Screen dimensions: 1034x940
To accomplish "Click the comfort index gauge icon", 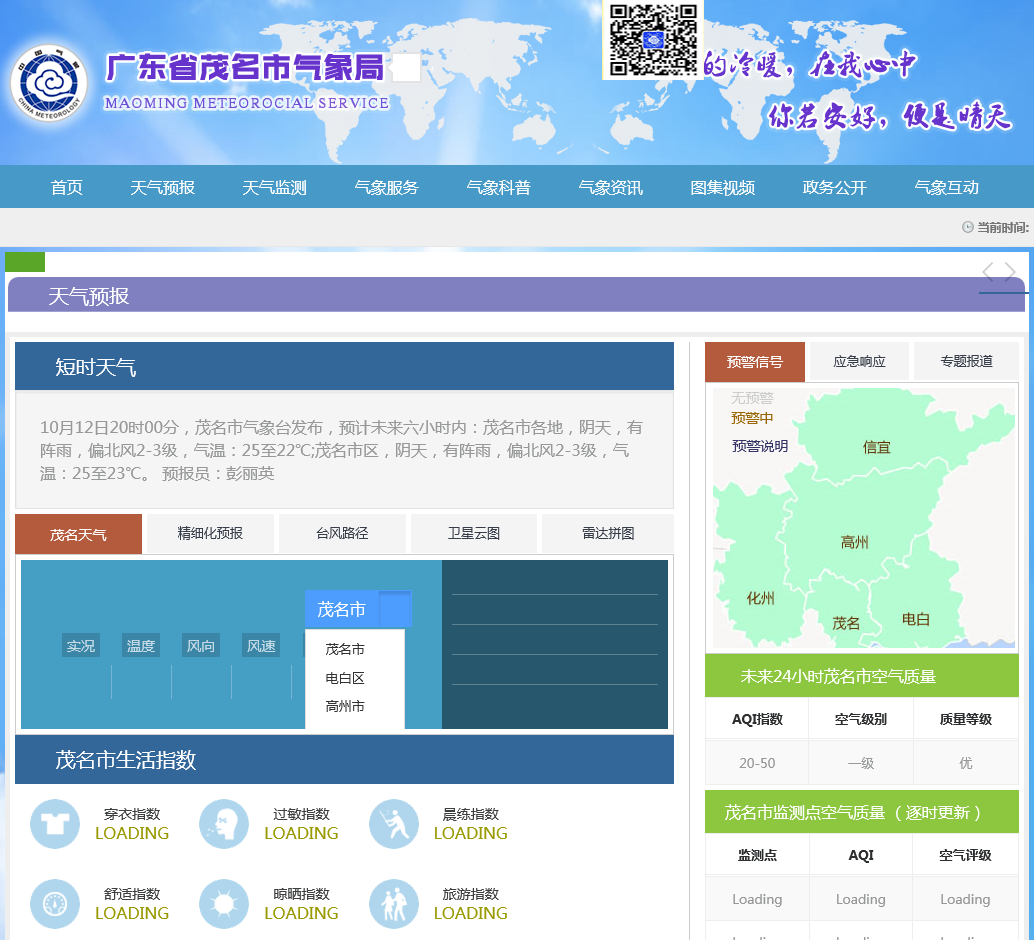I will [x=55, y=904].
